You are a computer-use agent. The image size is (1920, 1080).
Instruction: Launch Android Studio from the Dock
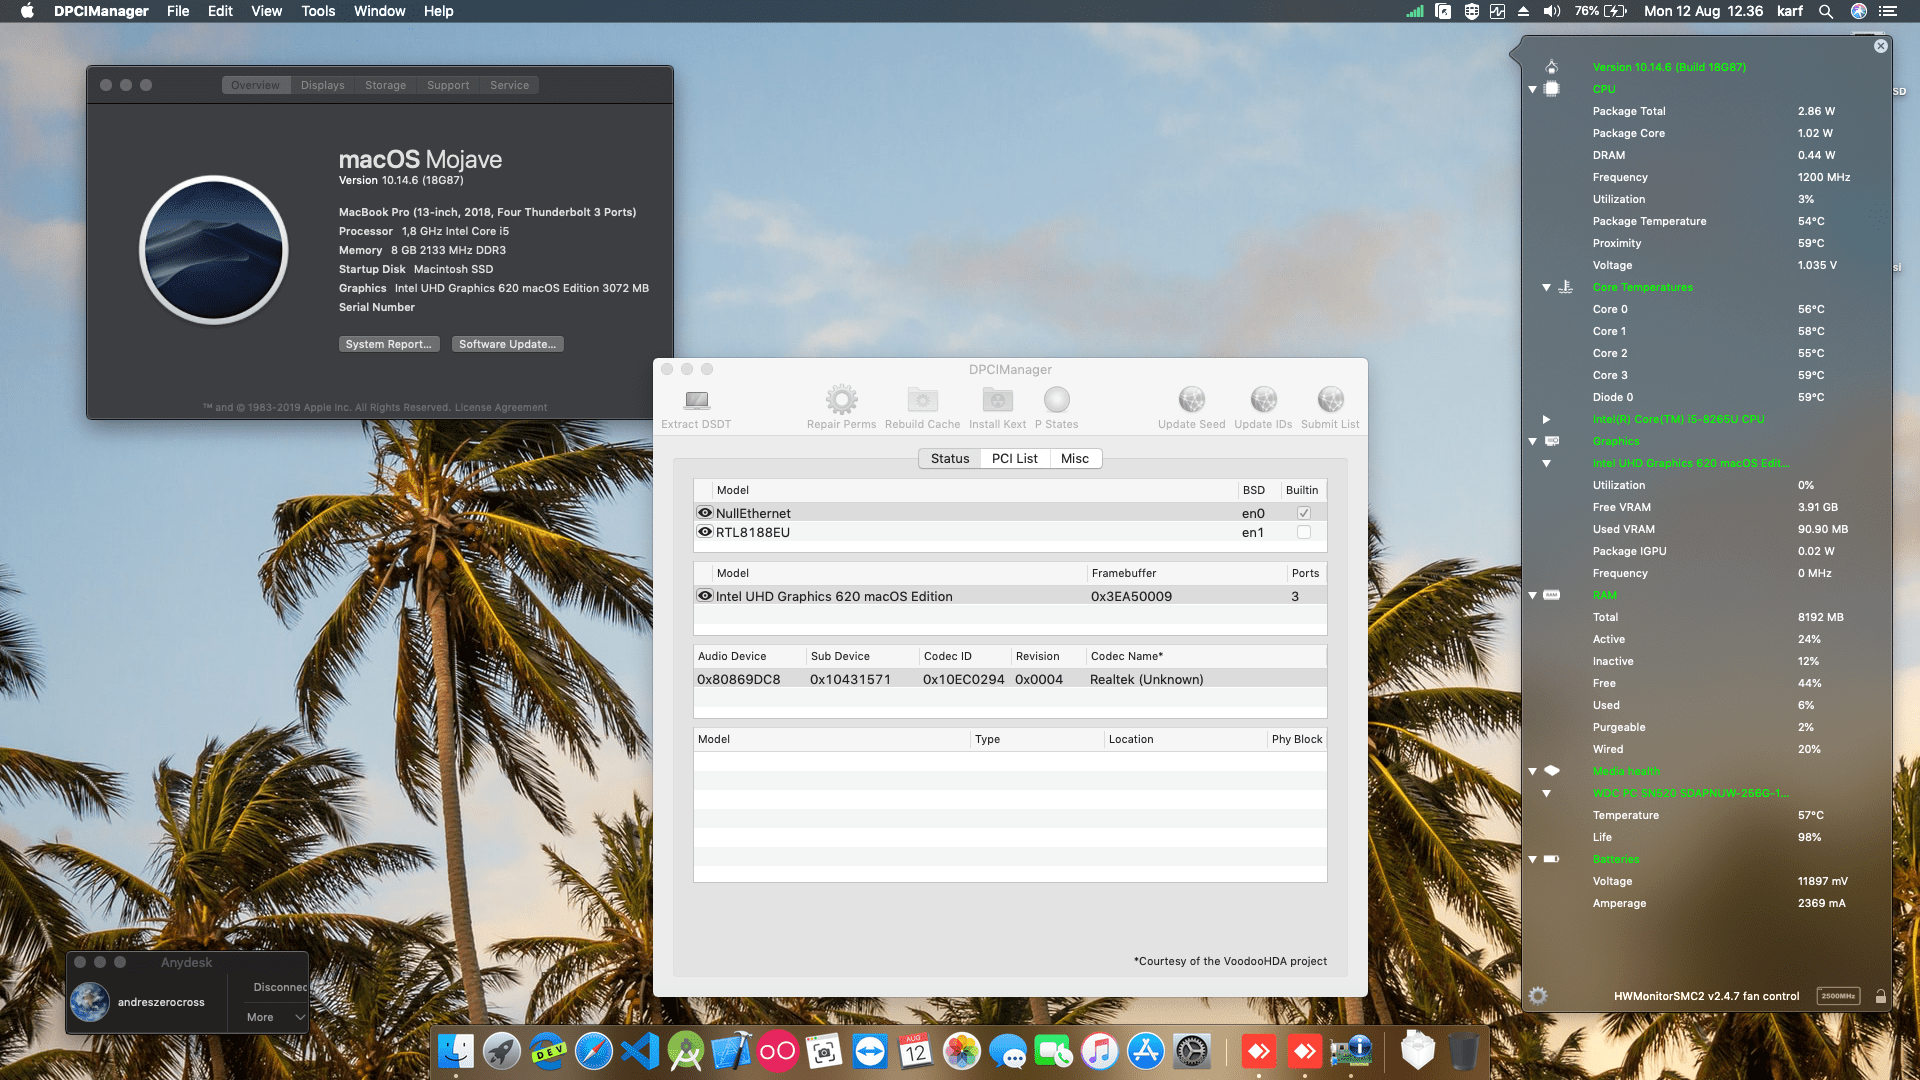point(686,1051)
